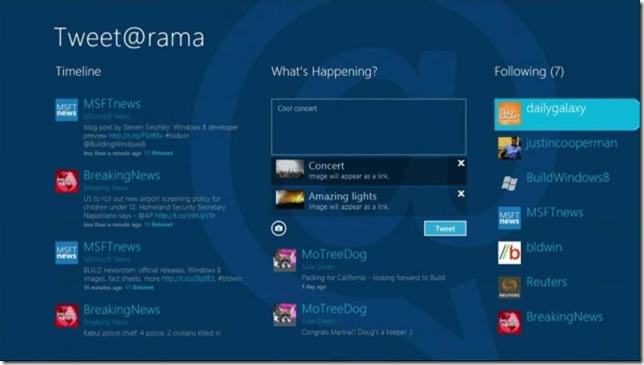The width and height of the screenshot is (644, 365).
Task: Remove the Amazing lights image attachment
Action: (x=461, y=194)
